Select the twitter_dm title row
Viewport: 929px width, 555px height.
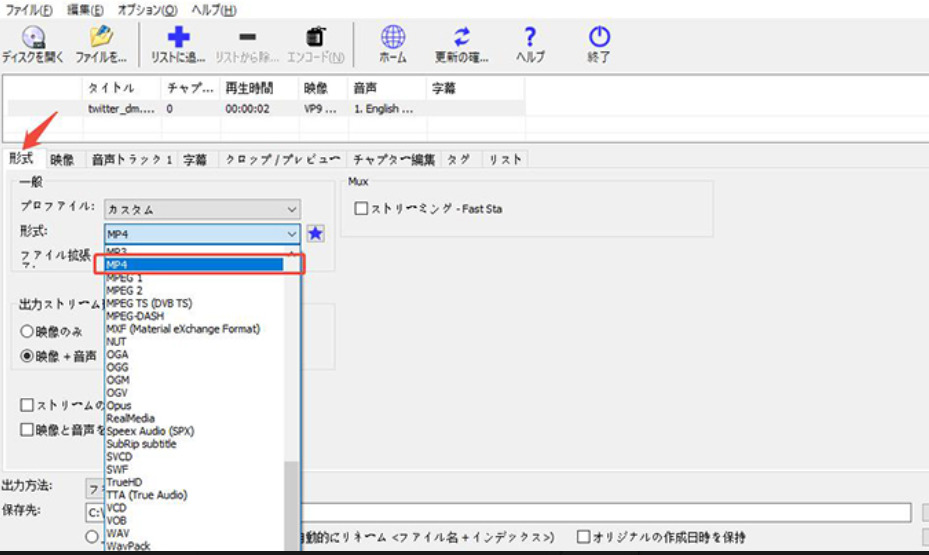pyautogui.click(x=265, y=108)
